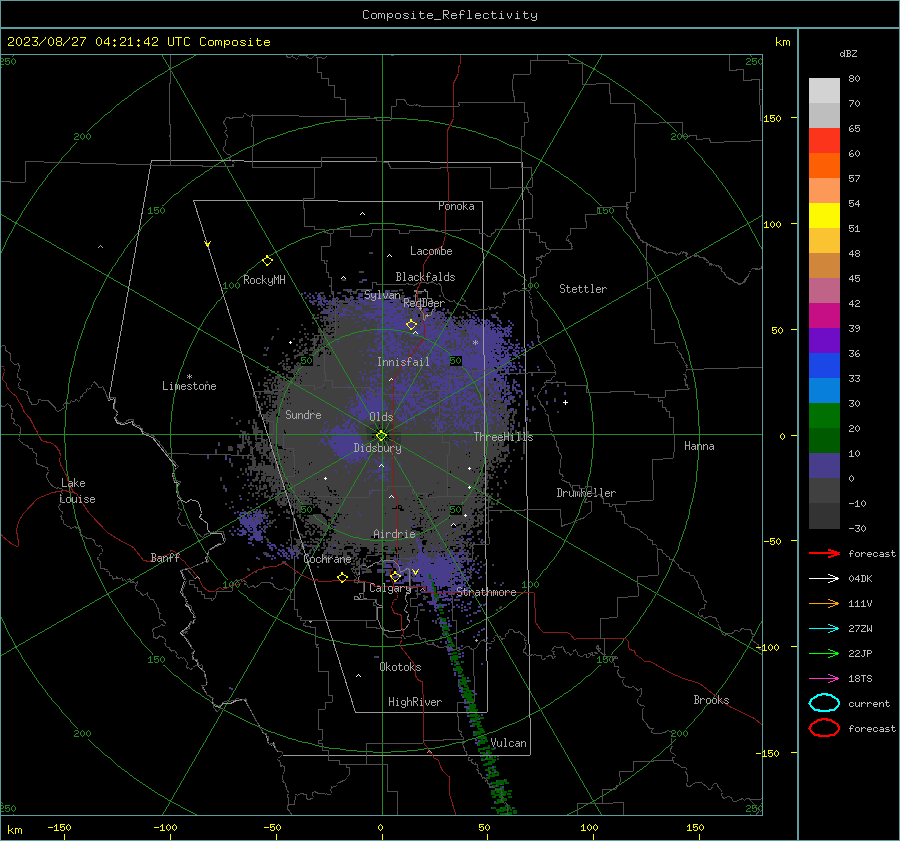Click the Vulcan town label
This screenshot has width=900, height=841.
[x=508, y=743]
